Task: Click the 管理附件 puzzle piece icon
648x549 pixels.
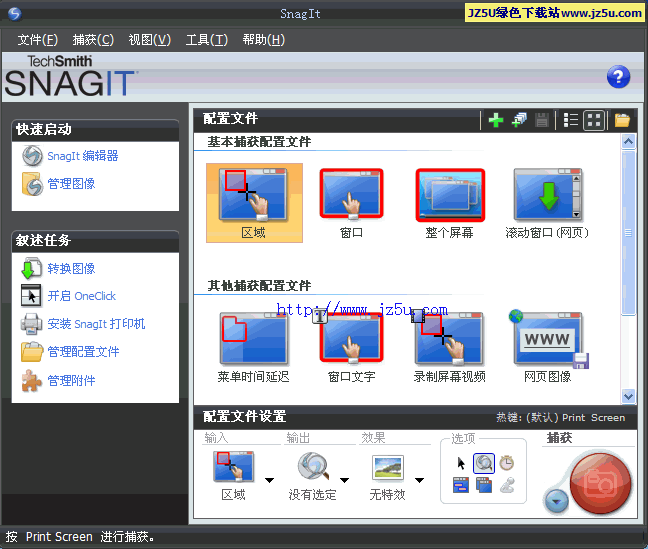Action: 32,380
